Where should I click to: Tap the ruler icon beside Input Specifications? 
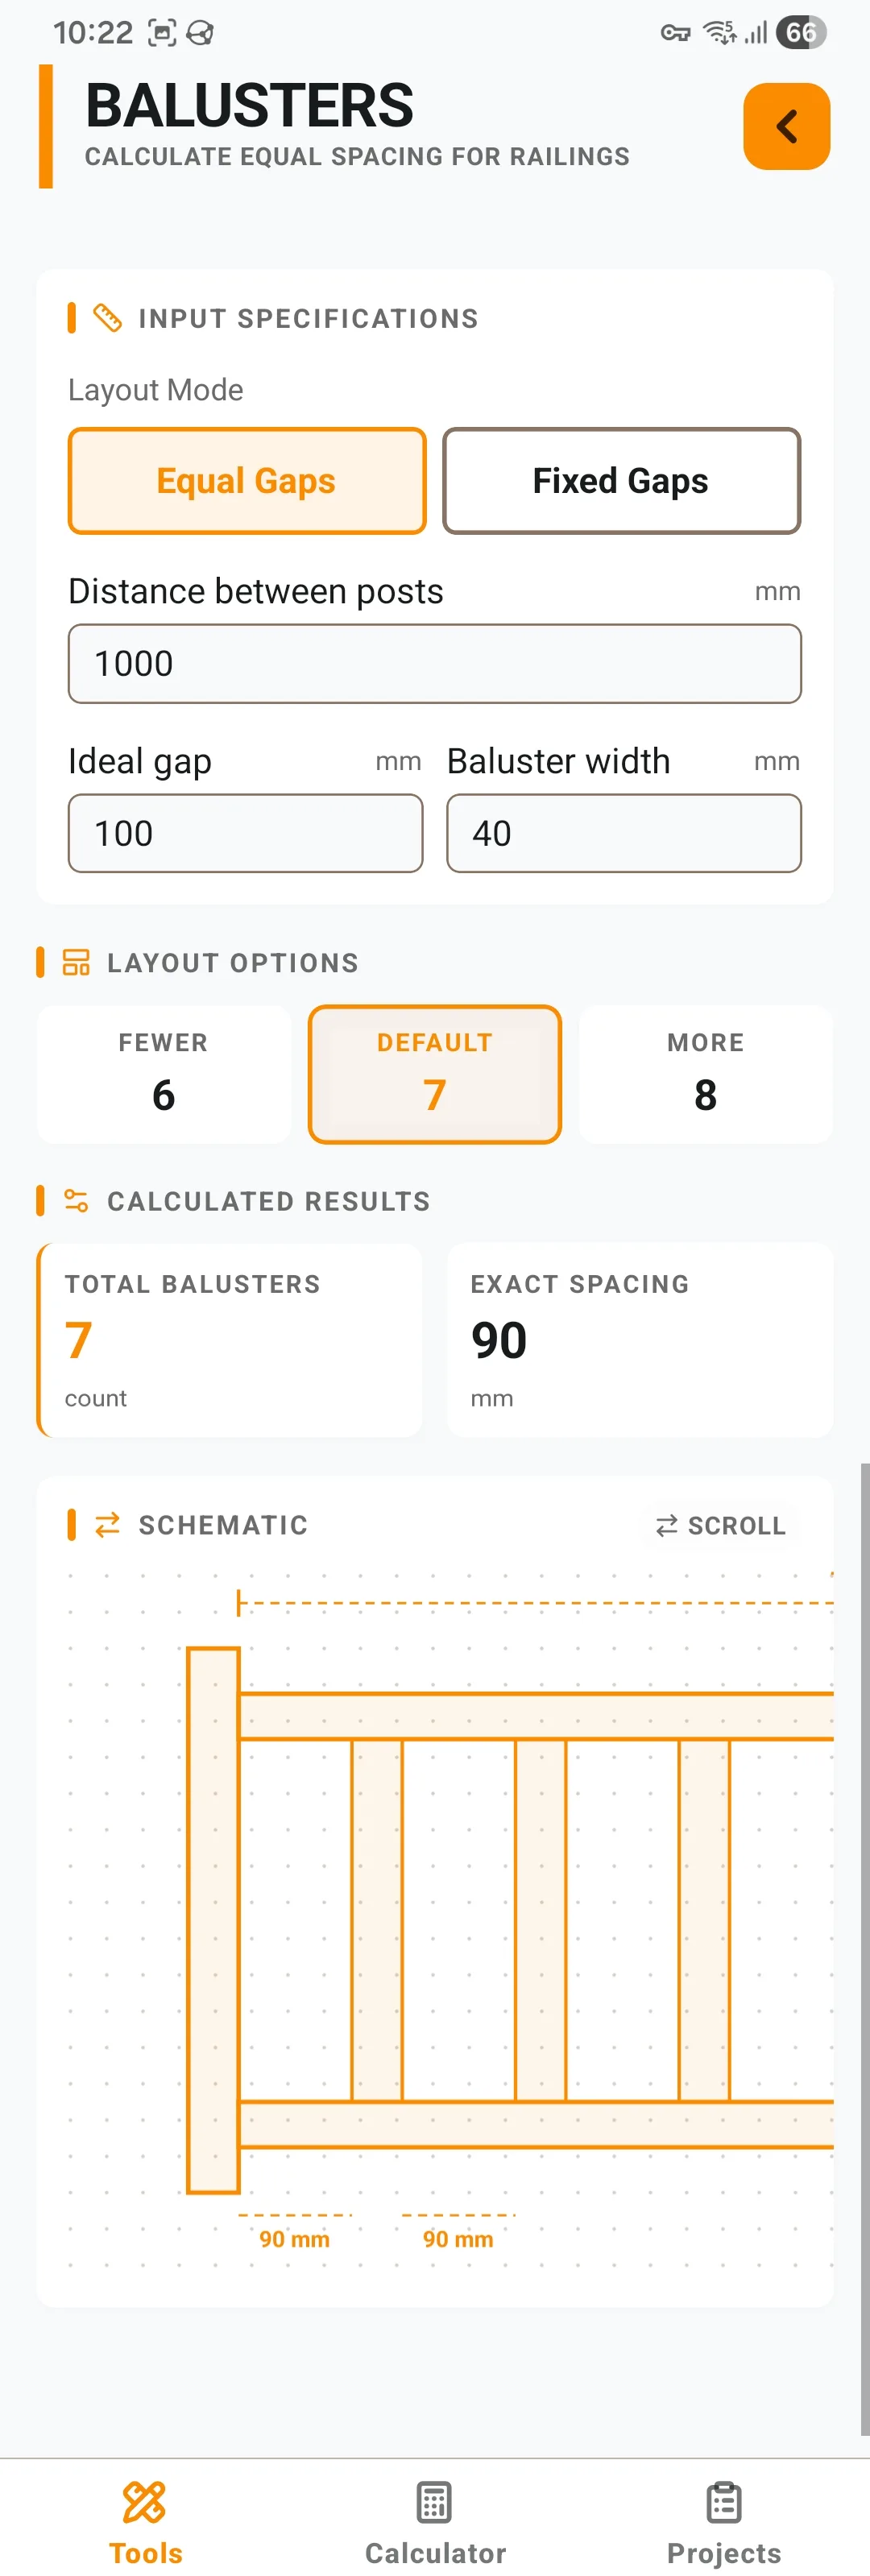pos(107,318)
